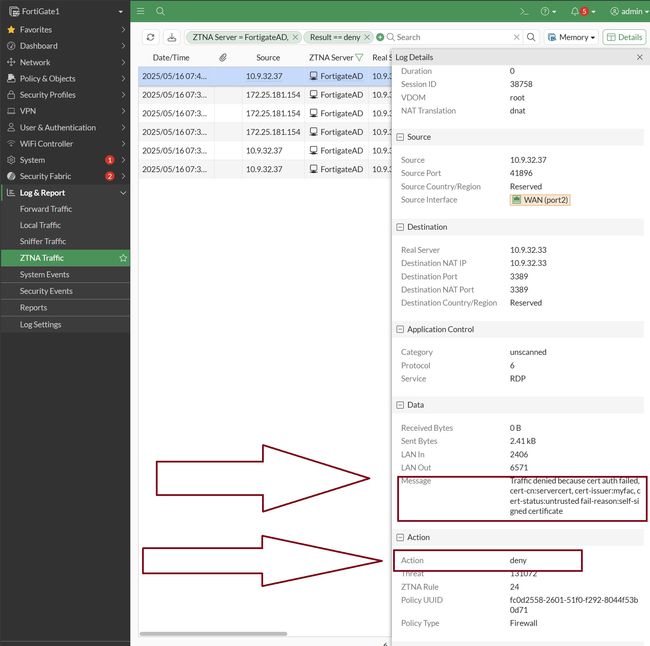Image resolution: width=650 pixels, height=646 pixels.
Task: Open the global search magnifier in header
Action: 160,11
